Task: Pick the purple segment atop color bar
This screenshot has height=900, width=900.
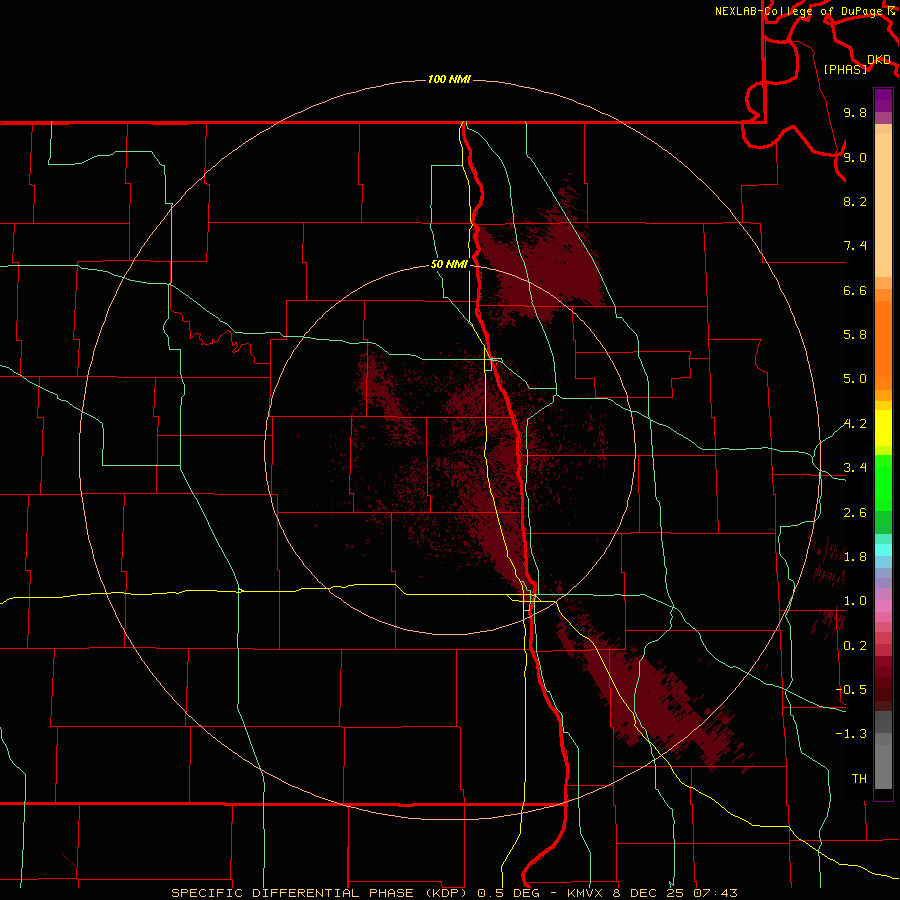Action: [883, 100]
